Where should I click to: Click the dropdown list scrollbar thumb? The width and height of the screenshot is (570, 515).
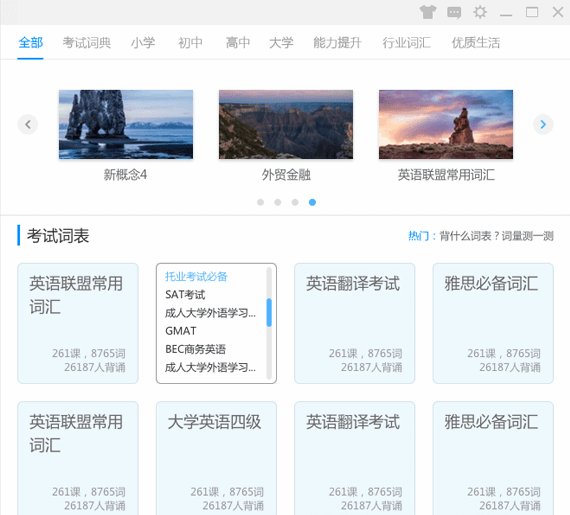269,313
